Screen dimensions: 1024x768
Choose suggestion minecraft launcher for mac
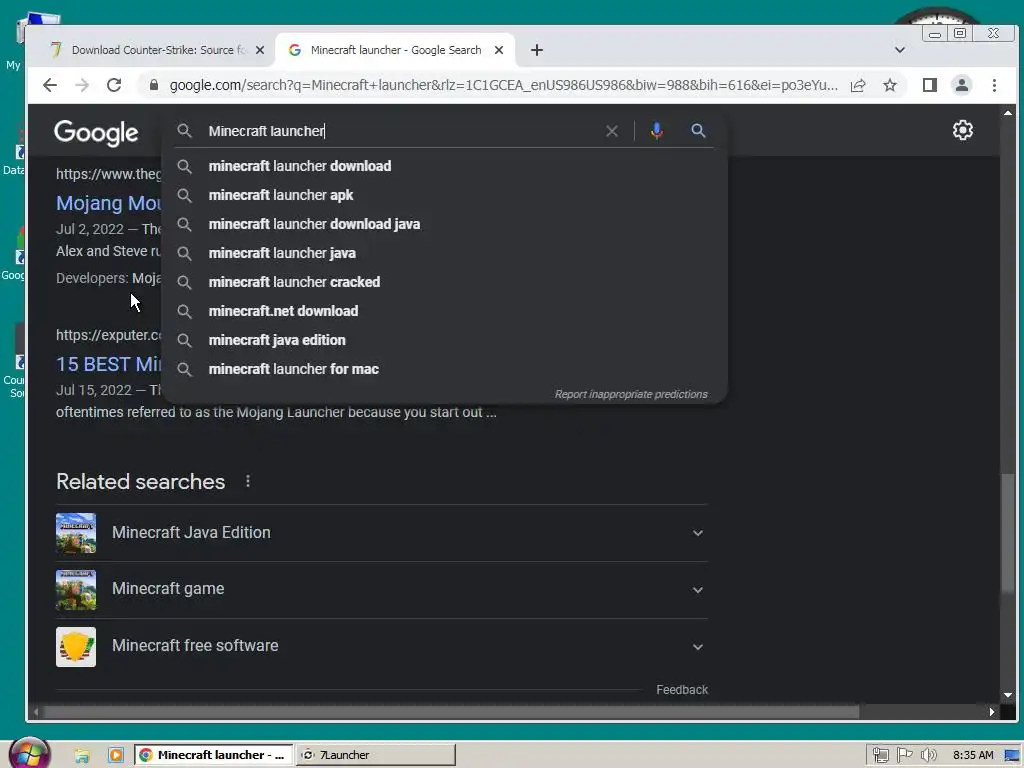pyautogui.click(x=444, y=369)
